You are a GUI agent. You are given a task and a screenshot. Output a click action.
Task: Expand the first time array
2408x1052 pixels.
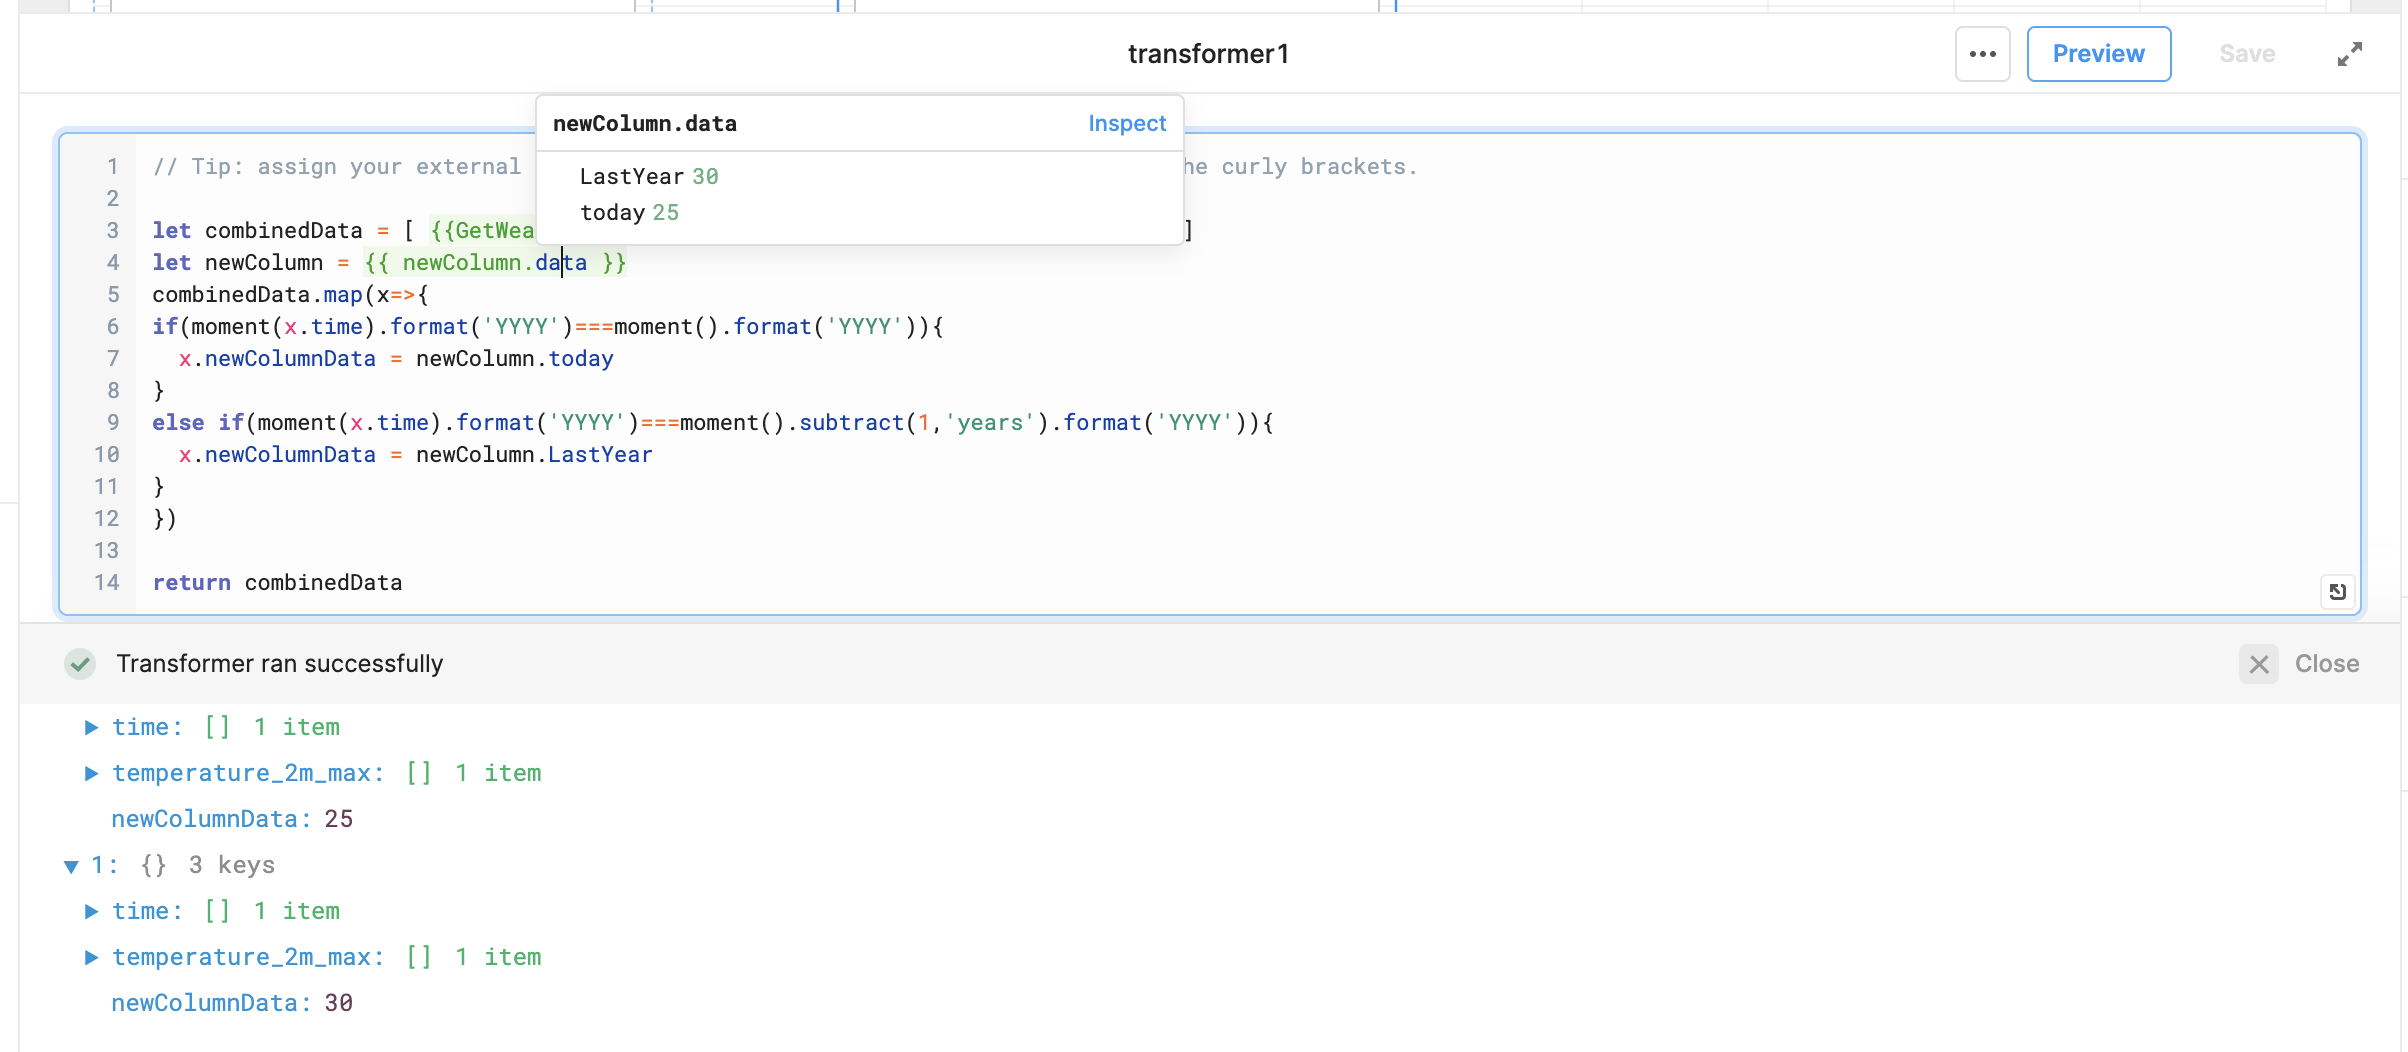coord(91,727)
